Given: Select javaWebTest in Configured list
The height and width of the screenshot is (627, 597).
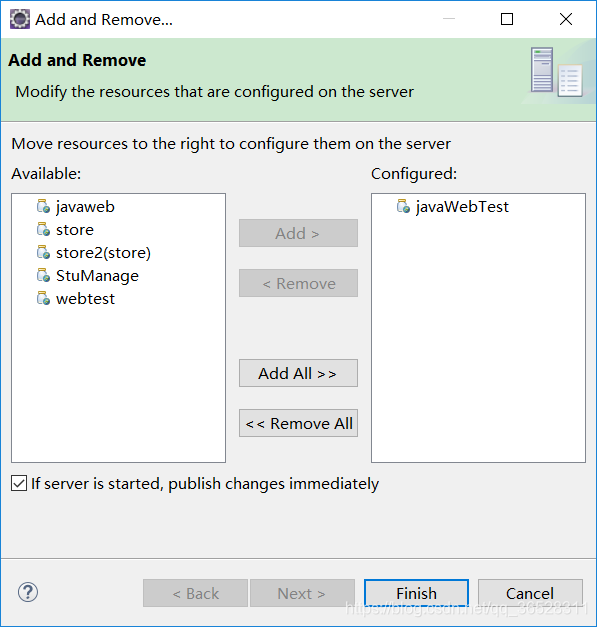Looking at the screenshot, I should (462, 207).
